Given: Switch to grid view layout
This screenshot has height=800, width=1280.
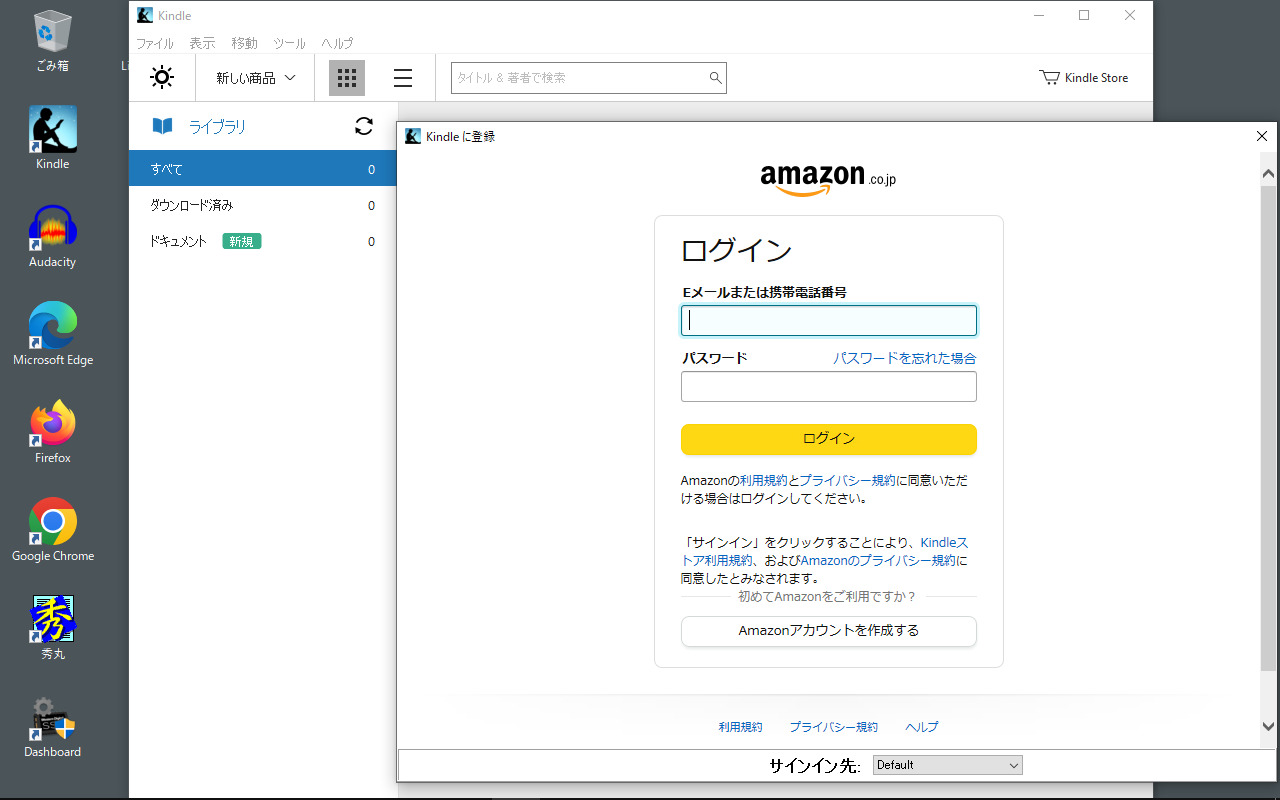Looking at the screenshot, I should pos(347,78).
